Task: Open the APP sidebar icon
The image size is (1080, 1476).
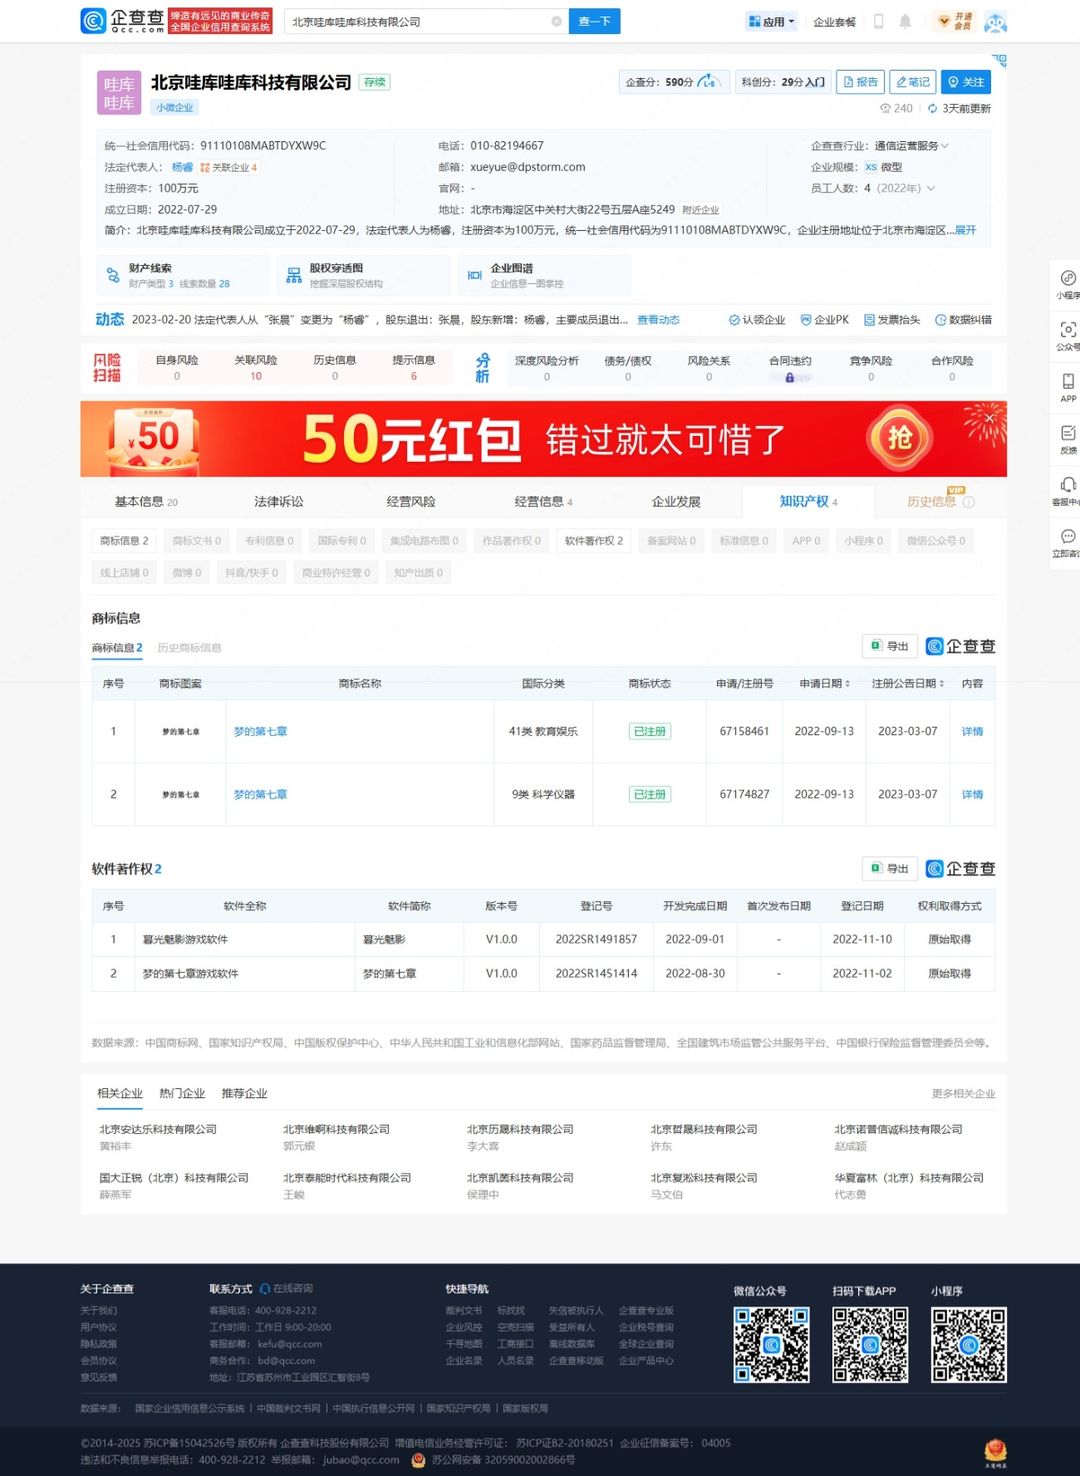Action: pyautogui.click(x=1068, y=388)
